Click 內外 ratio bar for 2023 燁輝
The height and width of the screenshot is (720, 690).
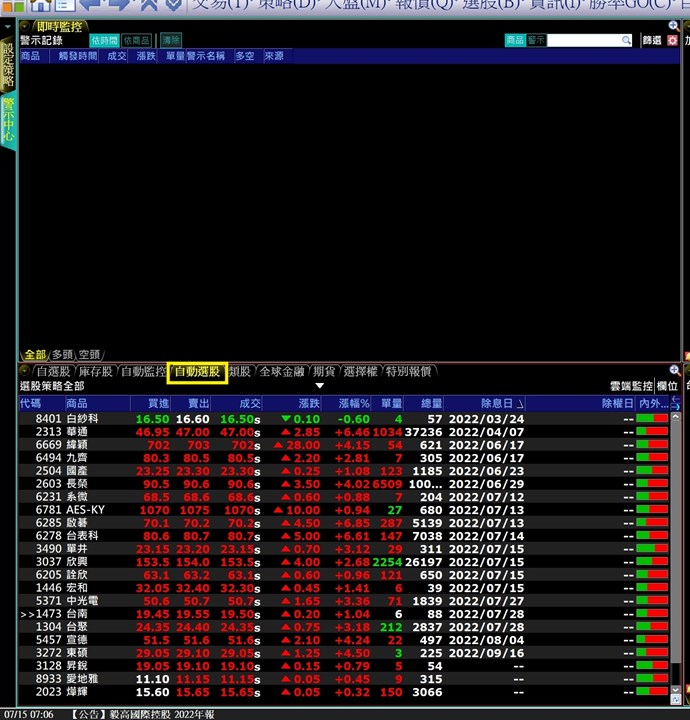(651, 692)
